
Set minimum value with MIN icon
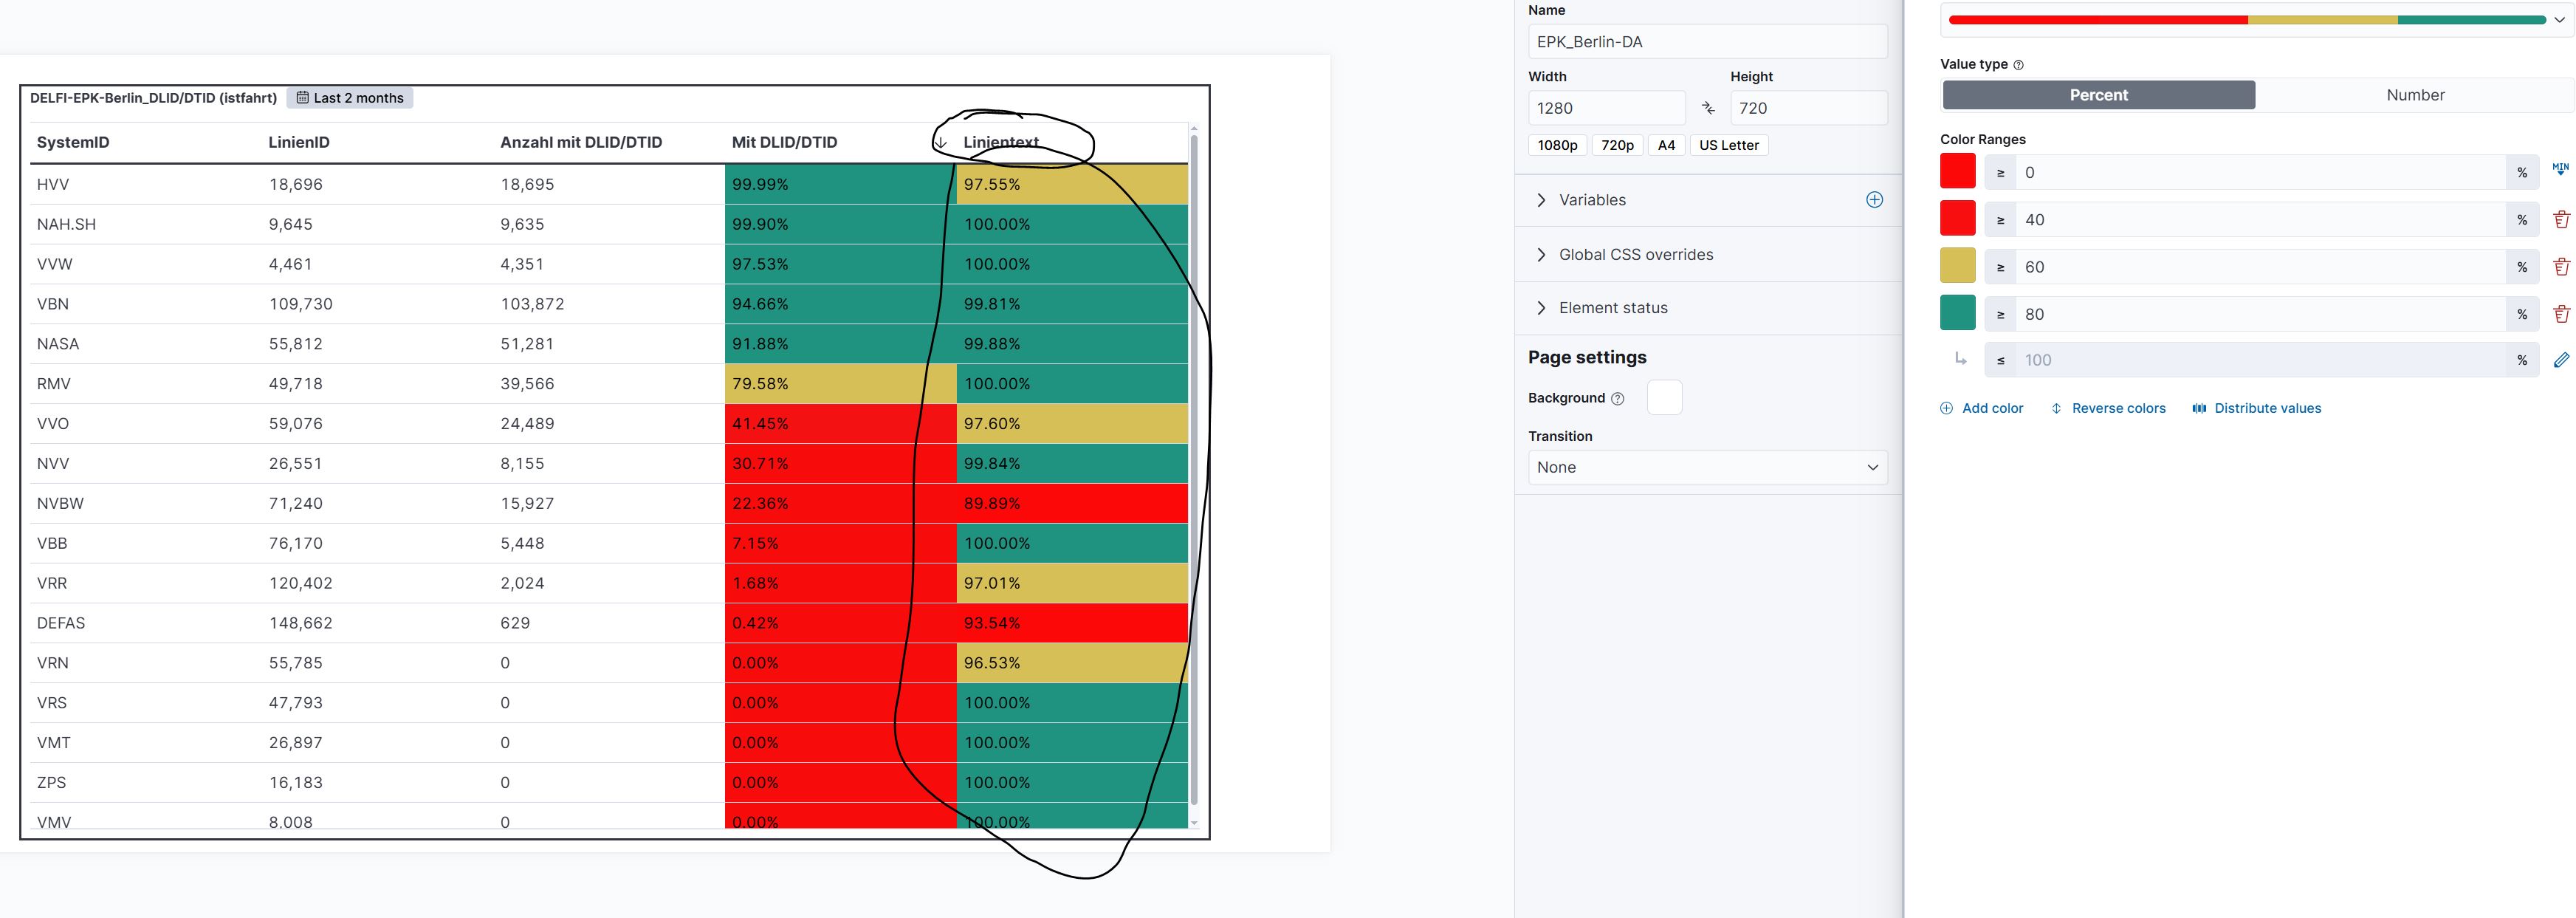pyautogui.click(x=2560, y=170)
